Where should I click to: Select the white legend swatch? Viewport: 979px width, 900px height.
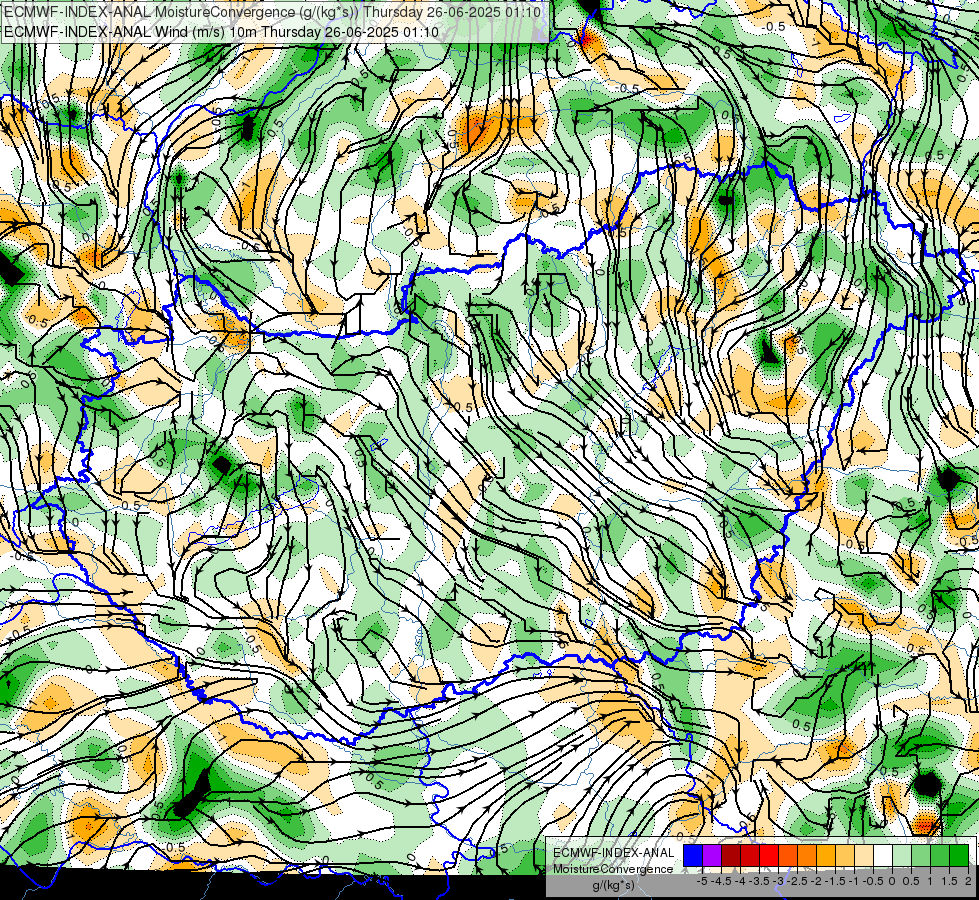pyautogui.click(x=883, y=856)
